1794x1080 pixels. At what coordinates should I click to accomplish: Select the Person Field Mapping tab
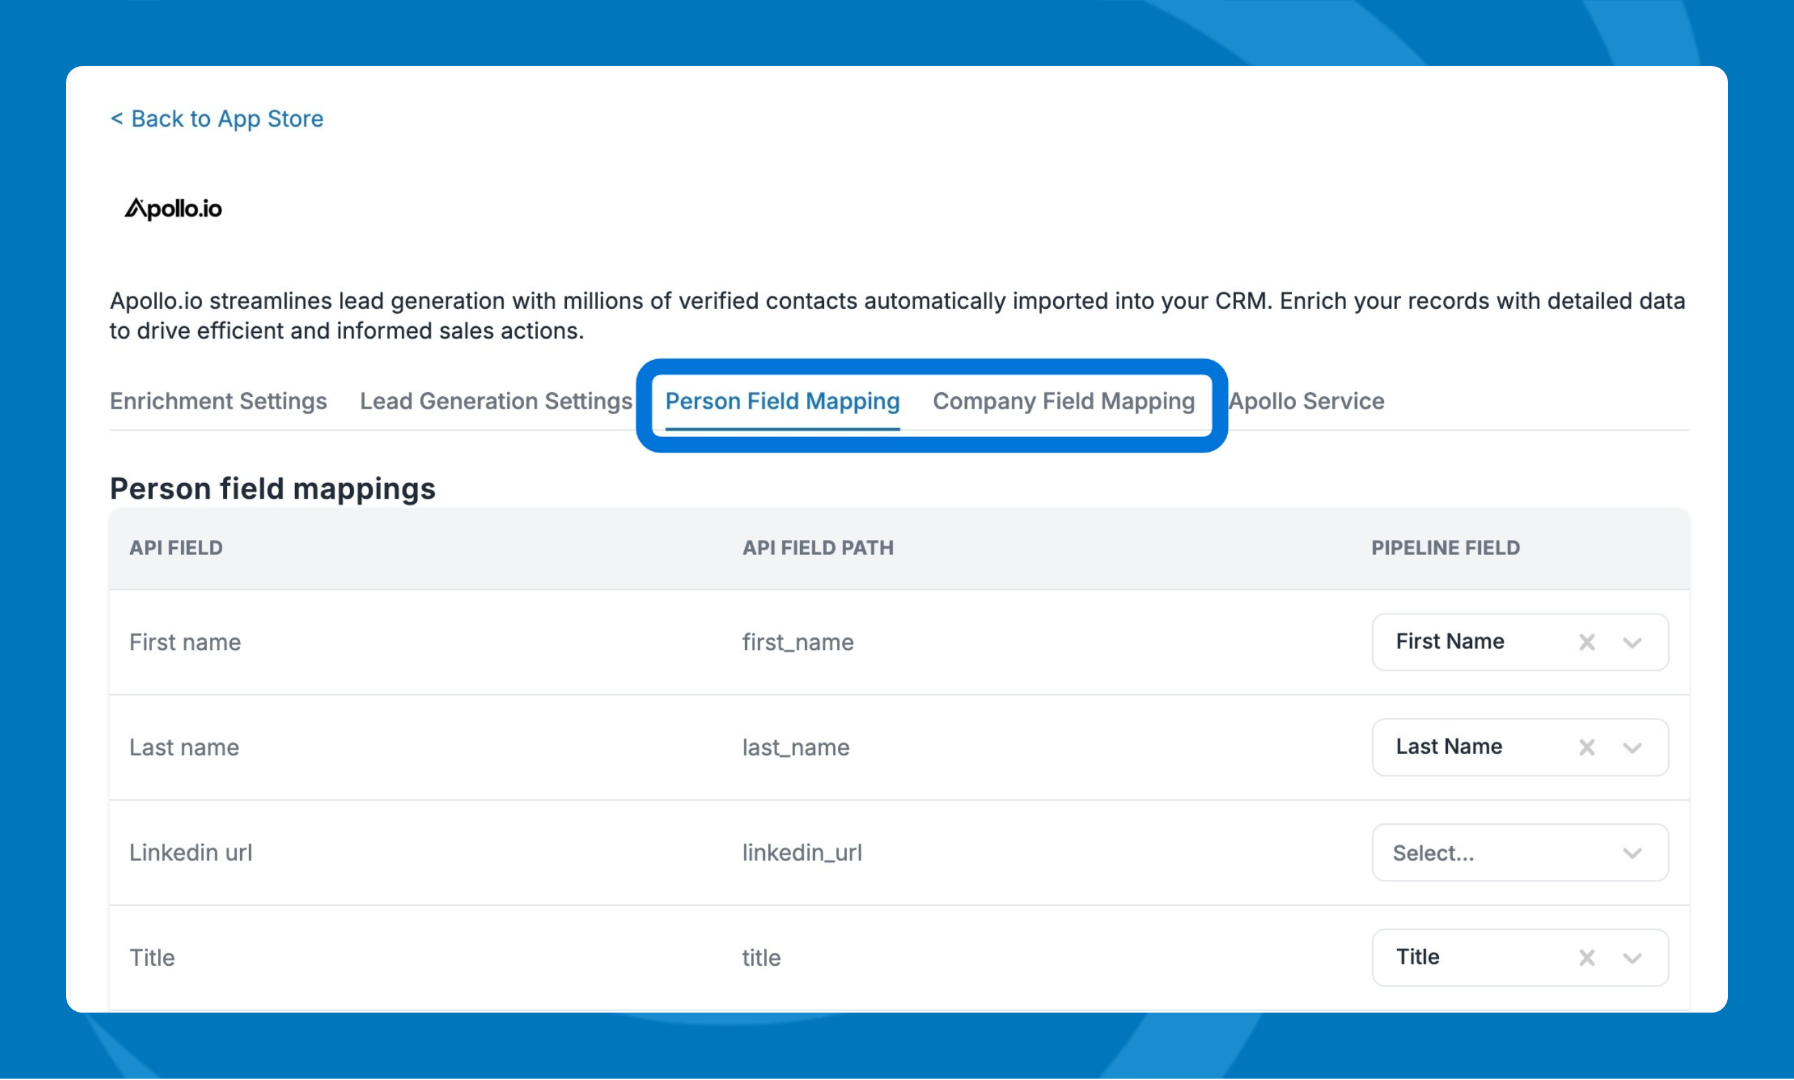coord(782,401)
